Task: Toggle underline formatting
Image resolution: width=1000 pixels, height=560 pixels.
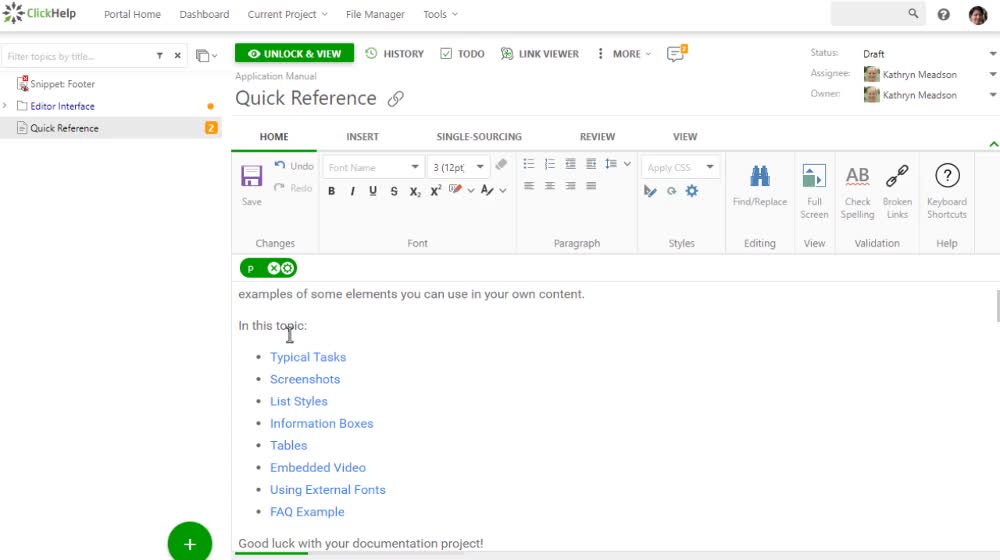Action: (373, 191)
